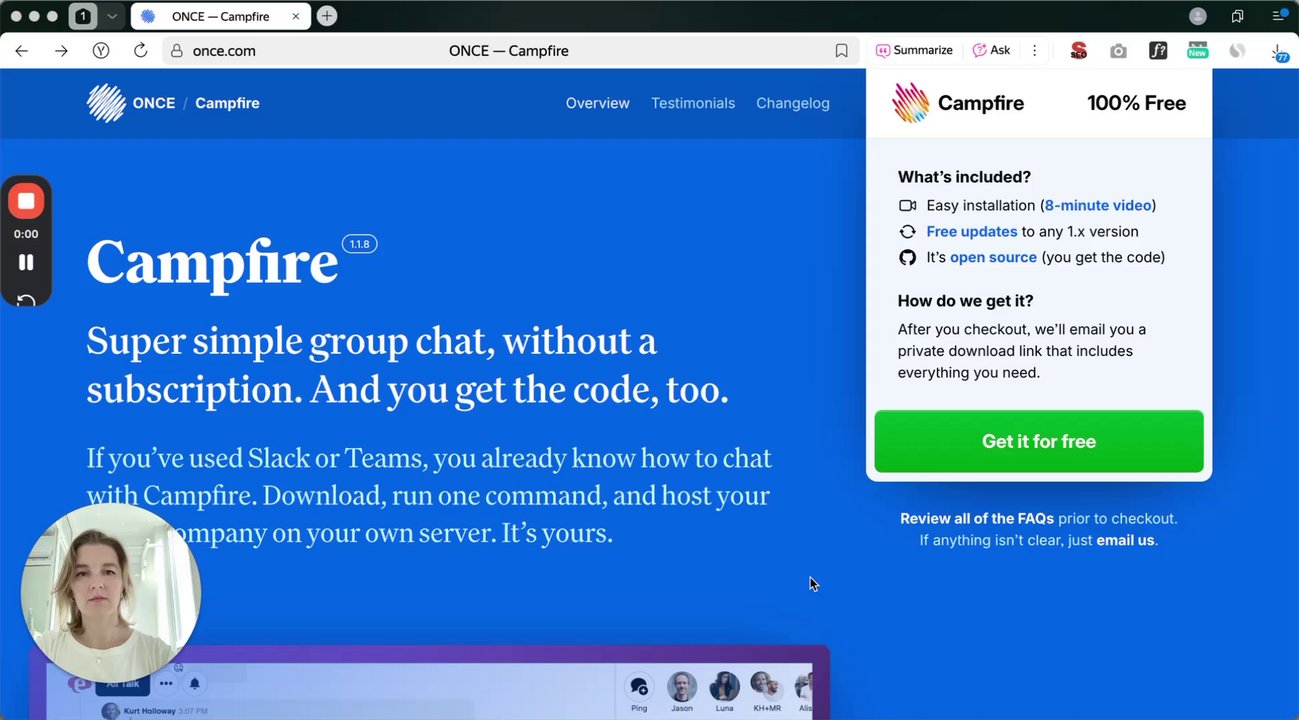This screenshot has height=720, width=1299.
Task: Click the tab group number 1 icon
Action: [x=83, y=16]
